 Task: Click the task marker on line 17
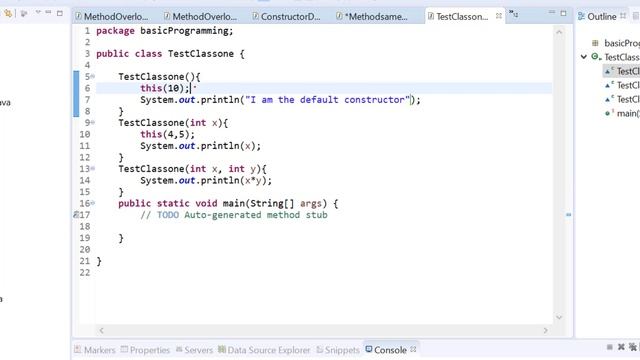pos(76,215)
